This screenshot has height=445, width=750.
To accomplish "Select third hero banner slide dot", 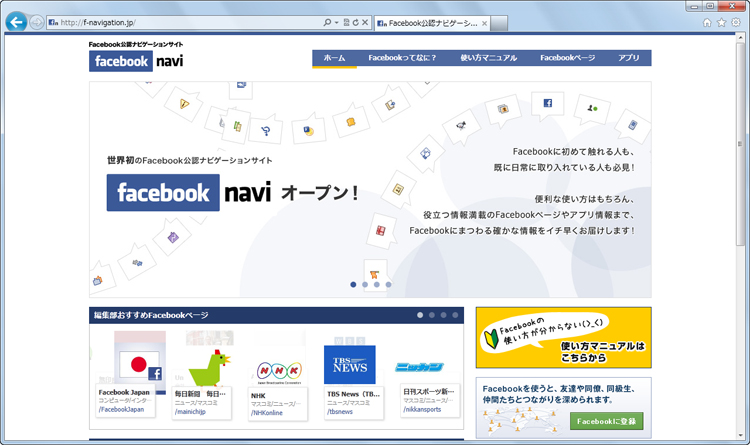I will pos(377,284).
